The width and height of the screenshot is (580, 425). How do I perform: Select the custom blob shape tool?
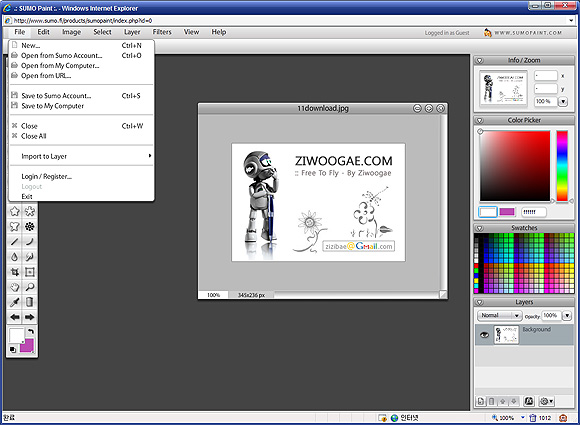[14, 226]
